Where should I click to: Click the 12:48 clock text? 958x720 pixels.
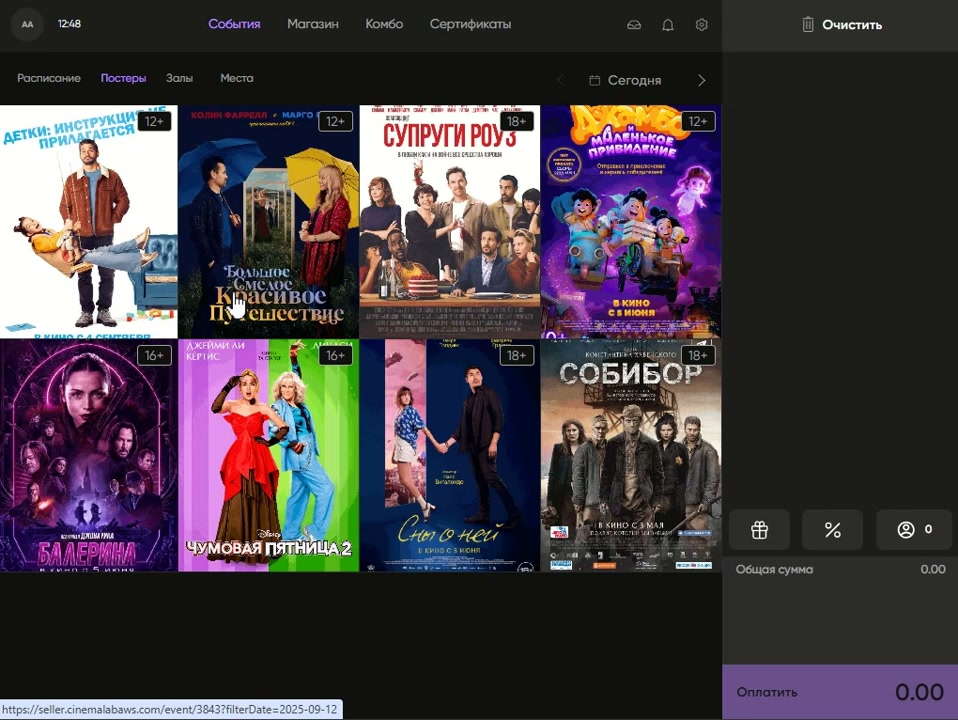coord(69,24)
